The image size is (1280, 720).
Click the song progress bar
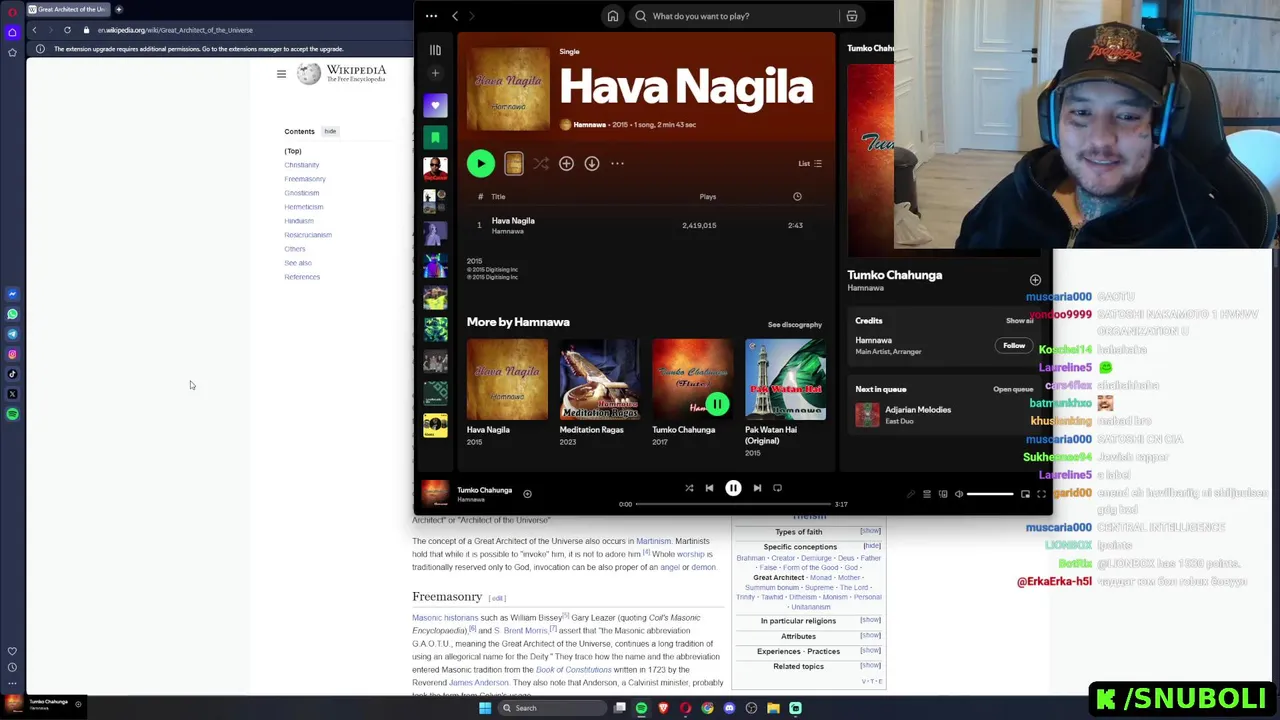click(x=733, y=504)
